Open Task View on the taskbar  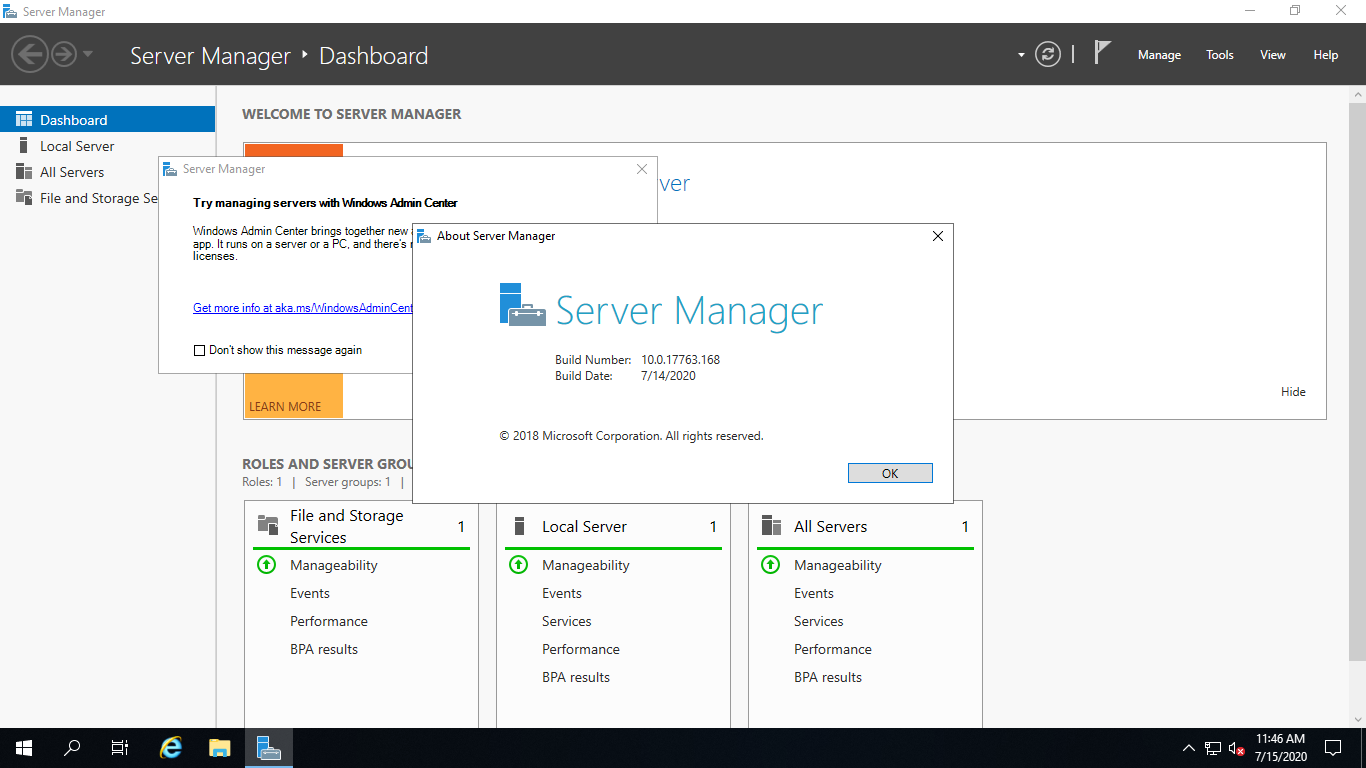[x=120, y=747]
